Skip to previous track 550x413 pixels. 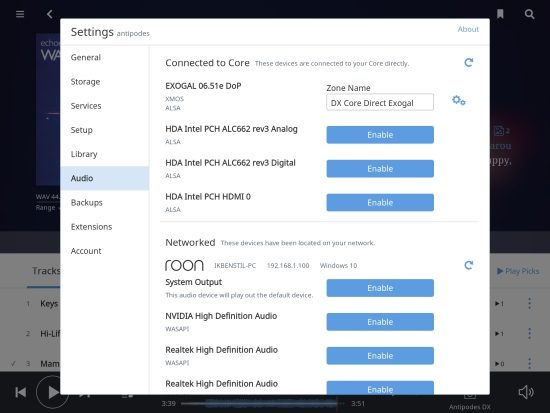pos(21,392)
